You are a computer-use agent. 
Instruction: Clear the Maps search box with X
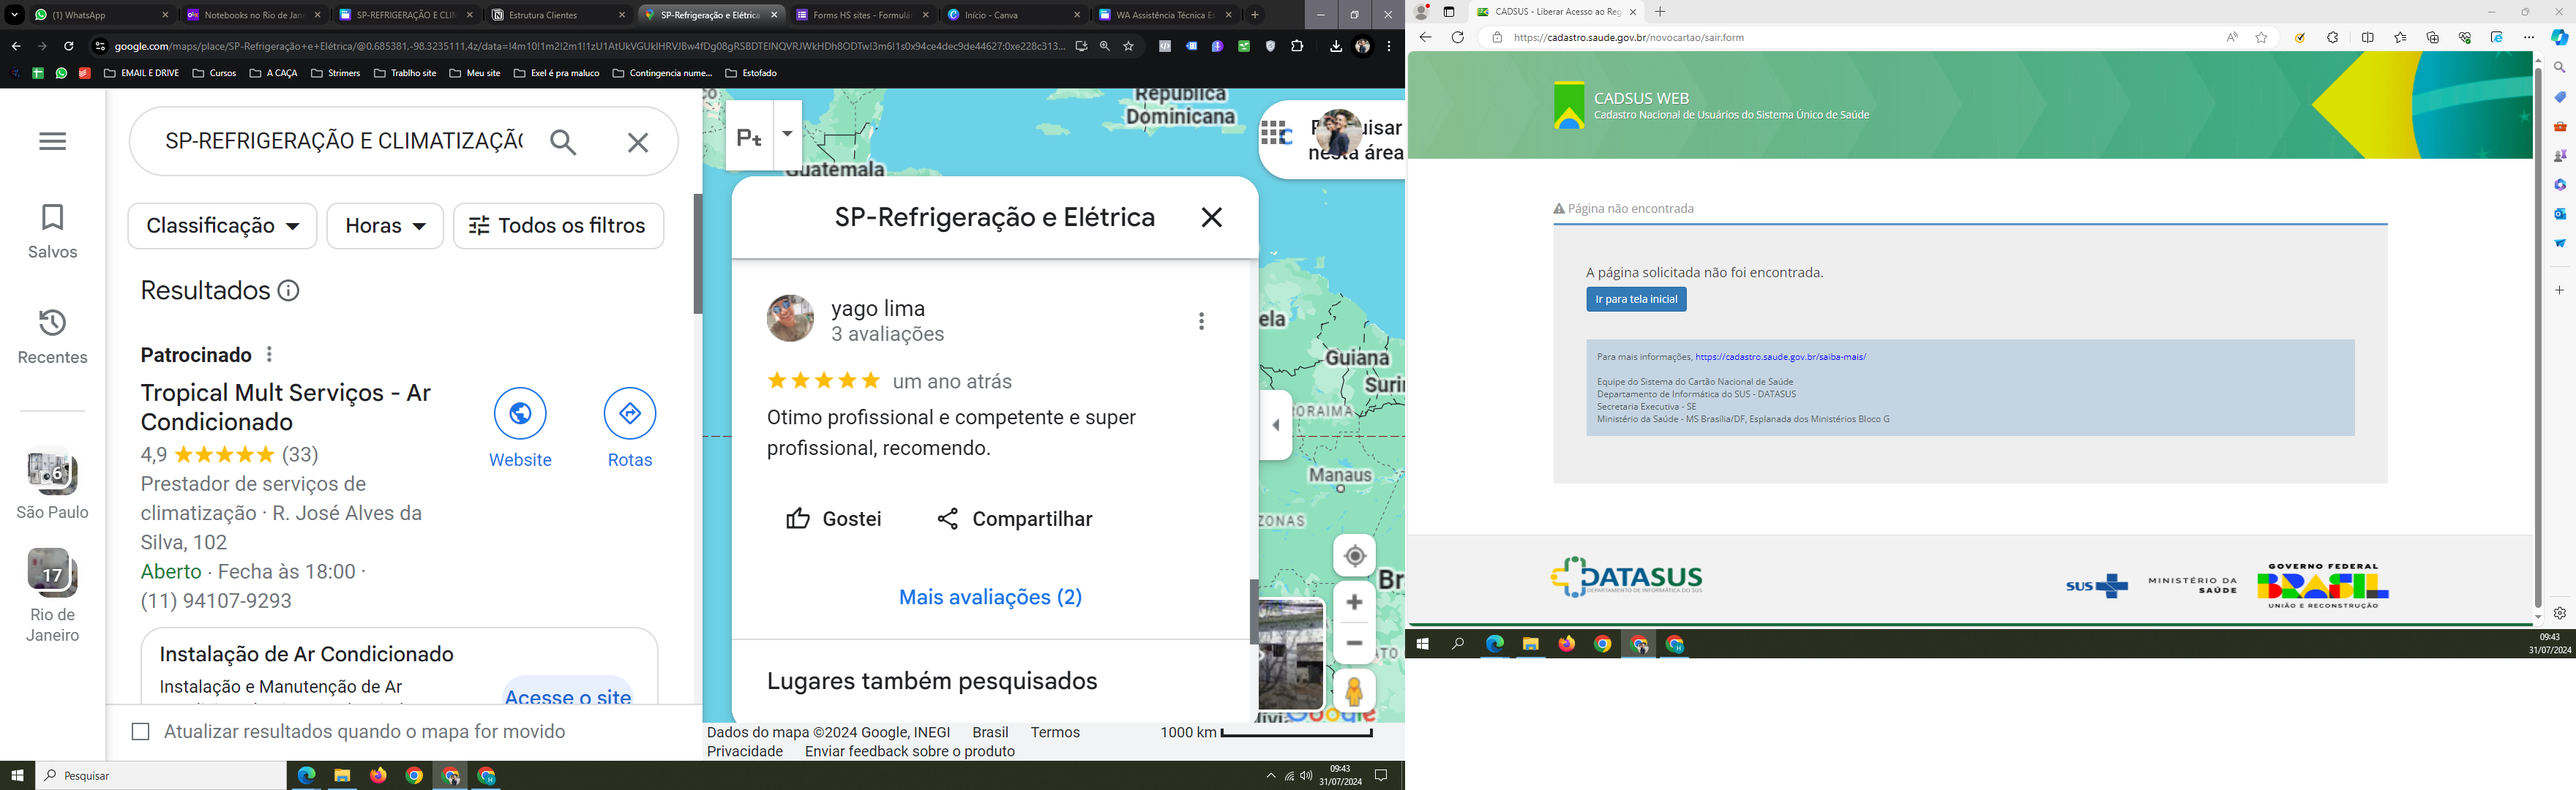(638, 142)
